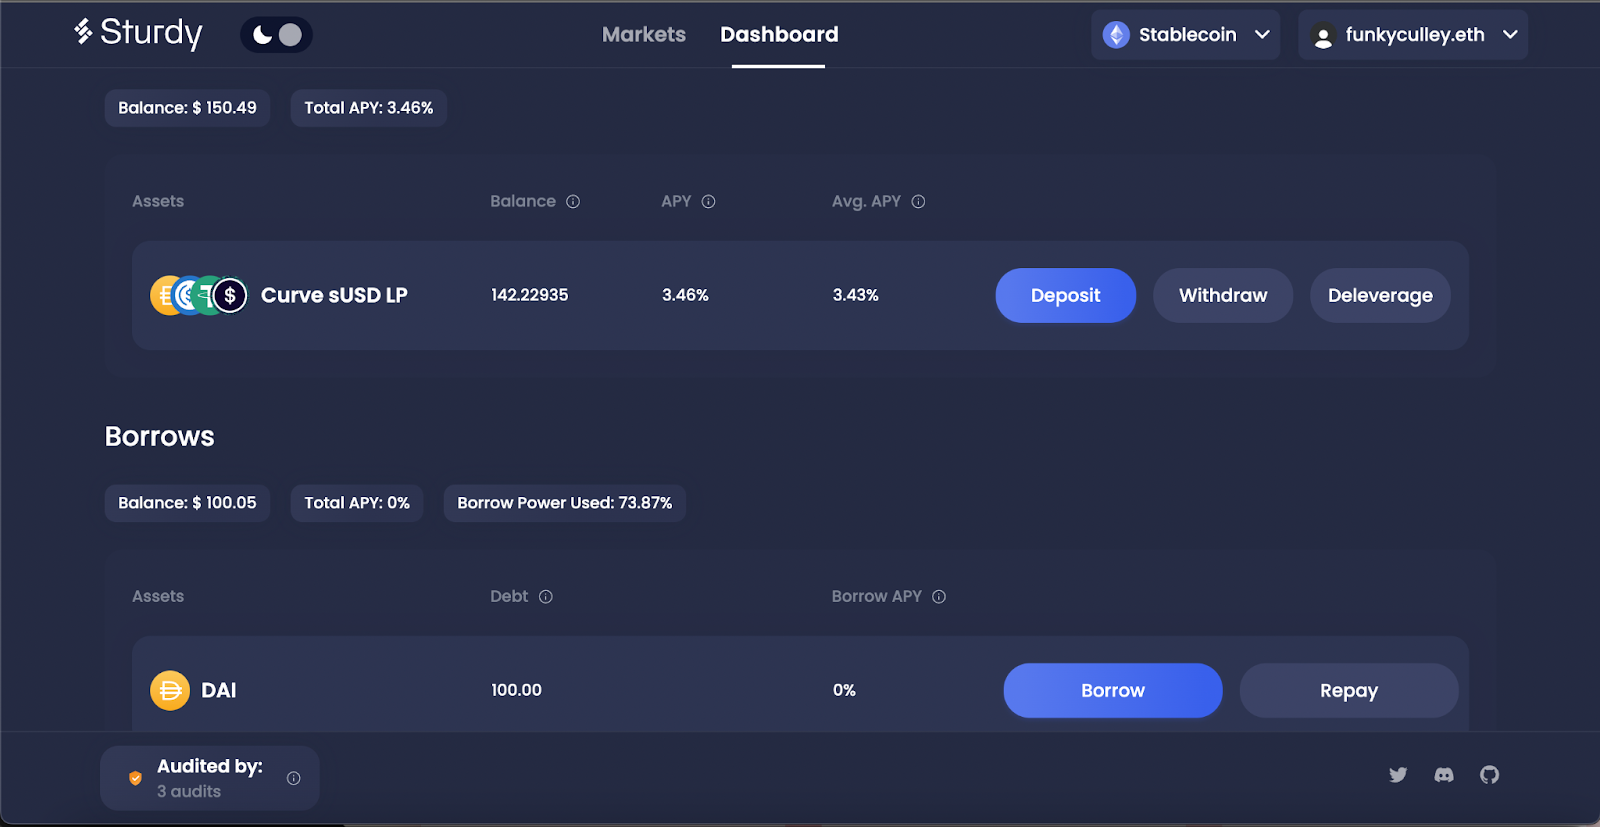Click the 142.22935 balance value
The height and width of the screenshot is (827, 1600).
(x=529, y=295)
